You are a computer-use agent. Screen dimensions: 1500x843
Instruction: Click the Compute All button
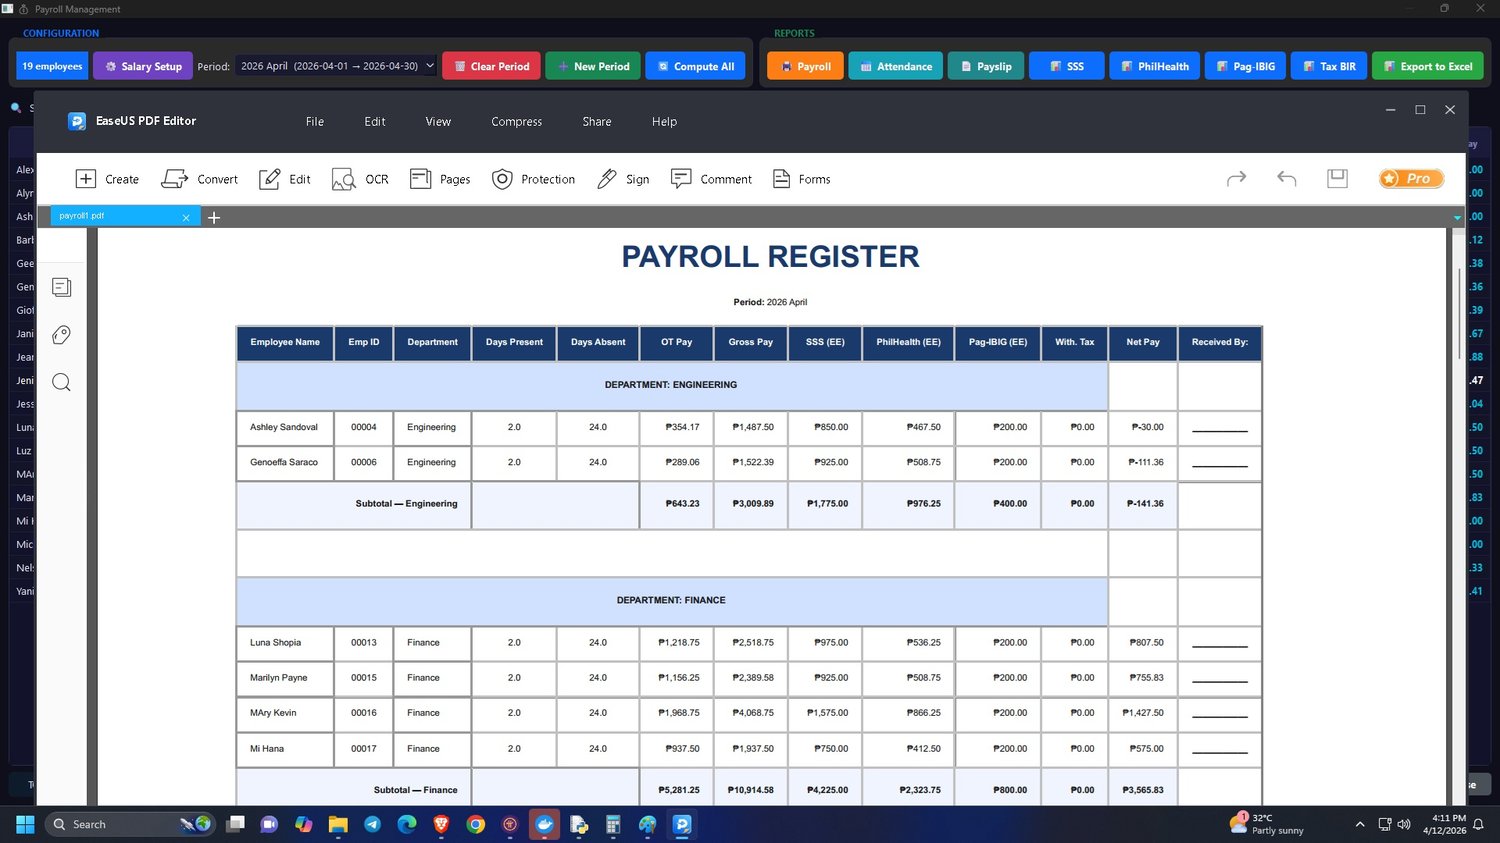[x=695, y=66]
